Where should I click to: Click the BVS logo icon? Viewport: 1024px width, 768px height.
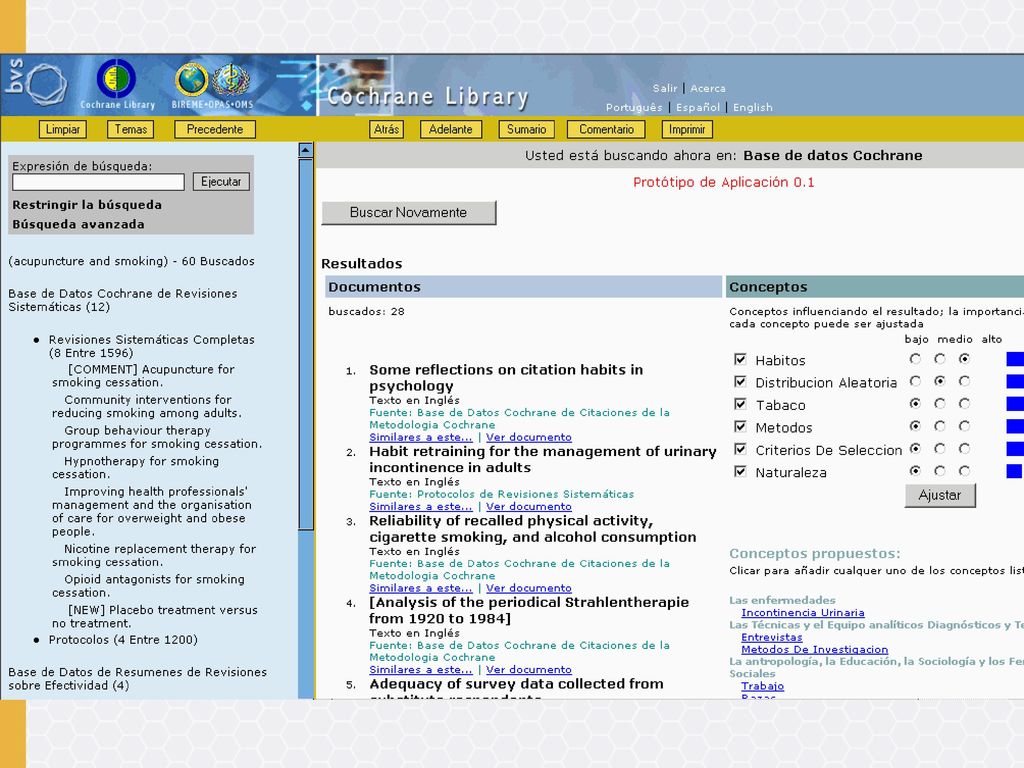pyautogui.click(x=36, y=84)
